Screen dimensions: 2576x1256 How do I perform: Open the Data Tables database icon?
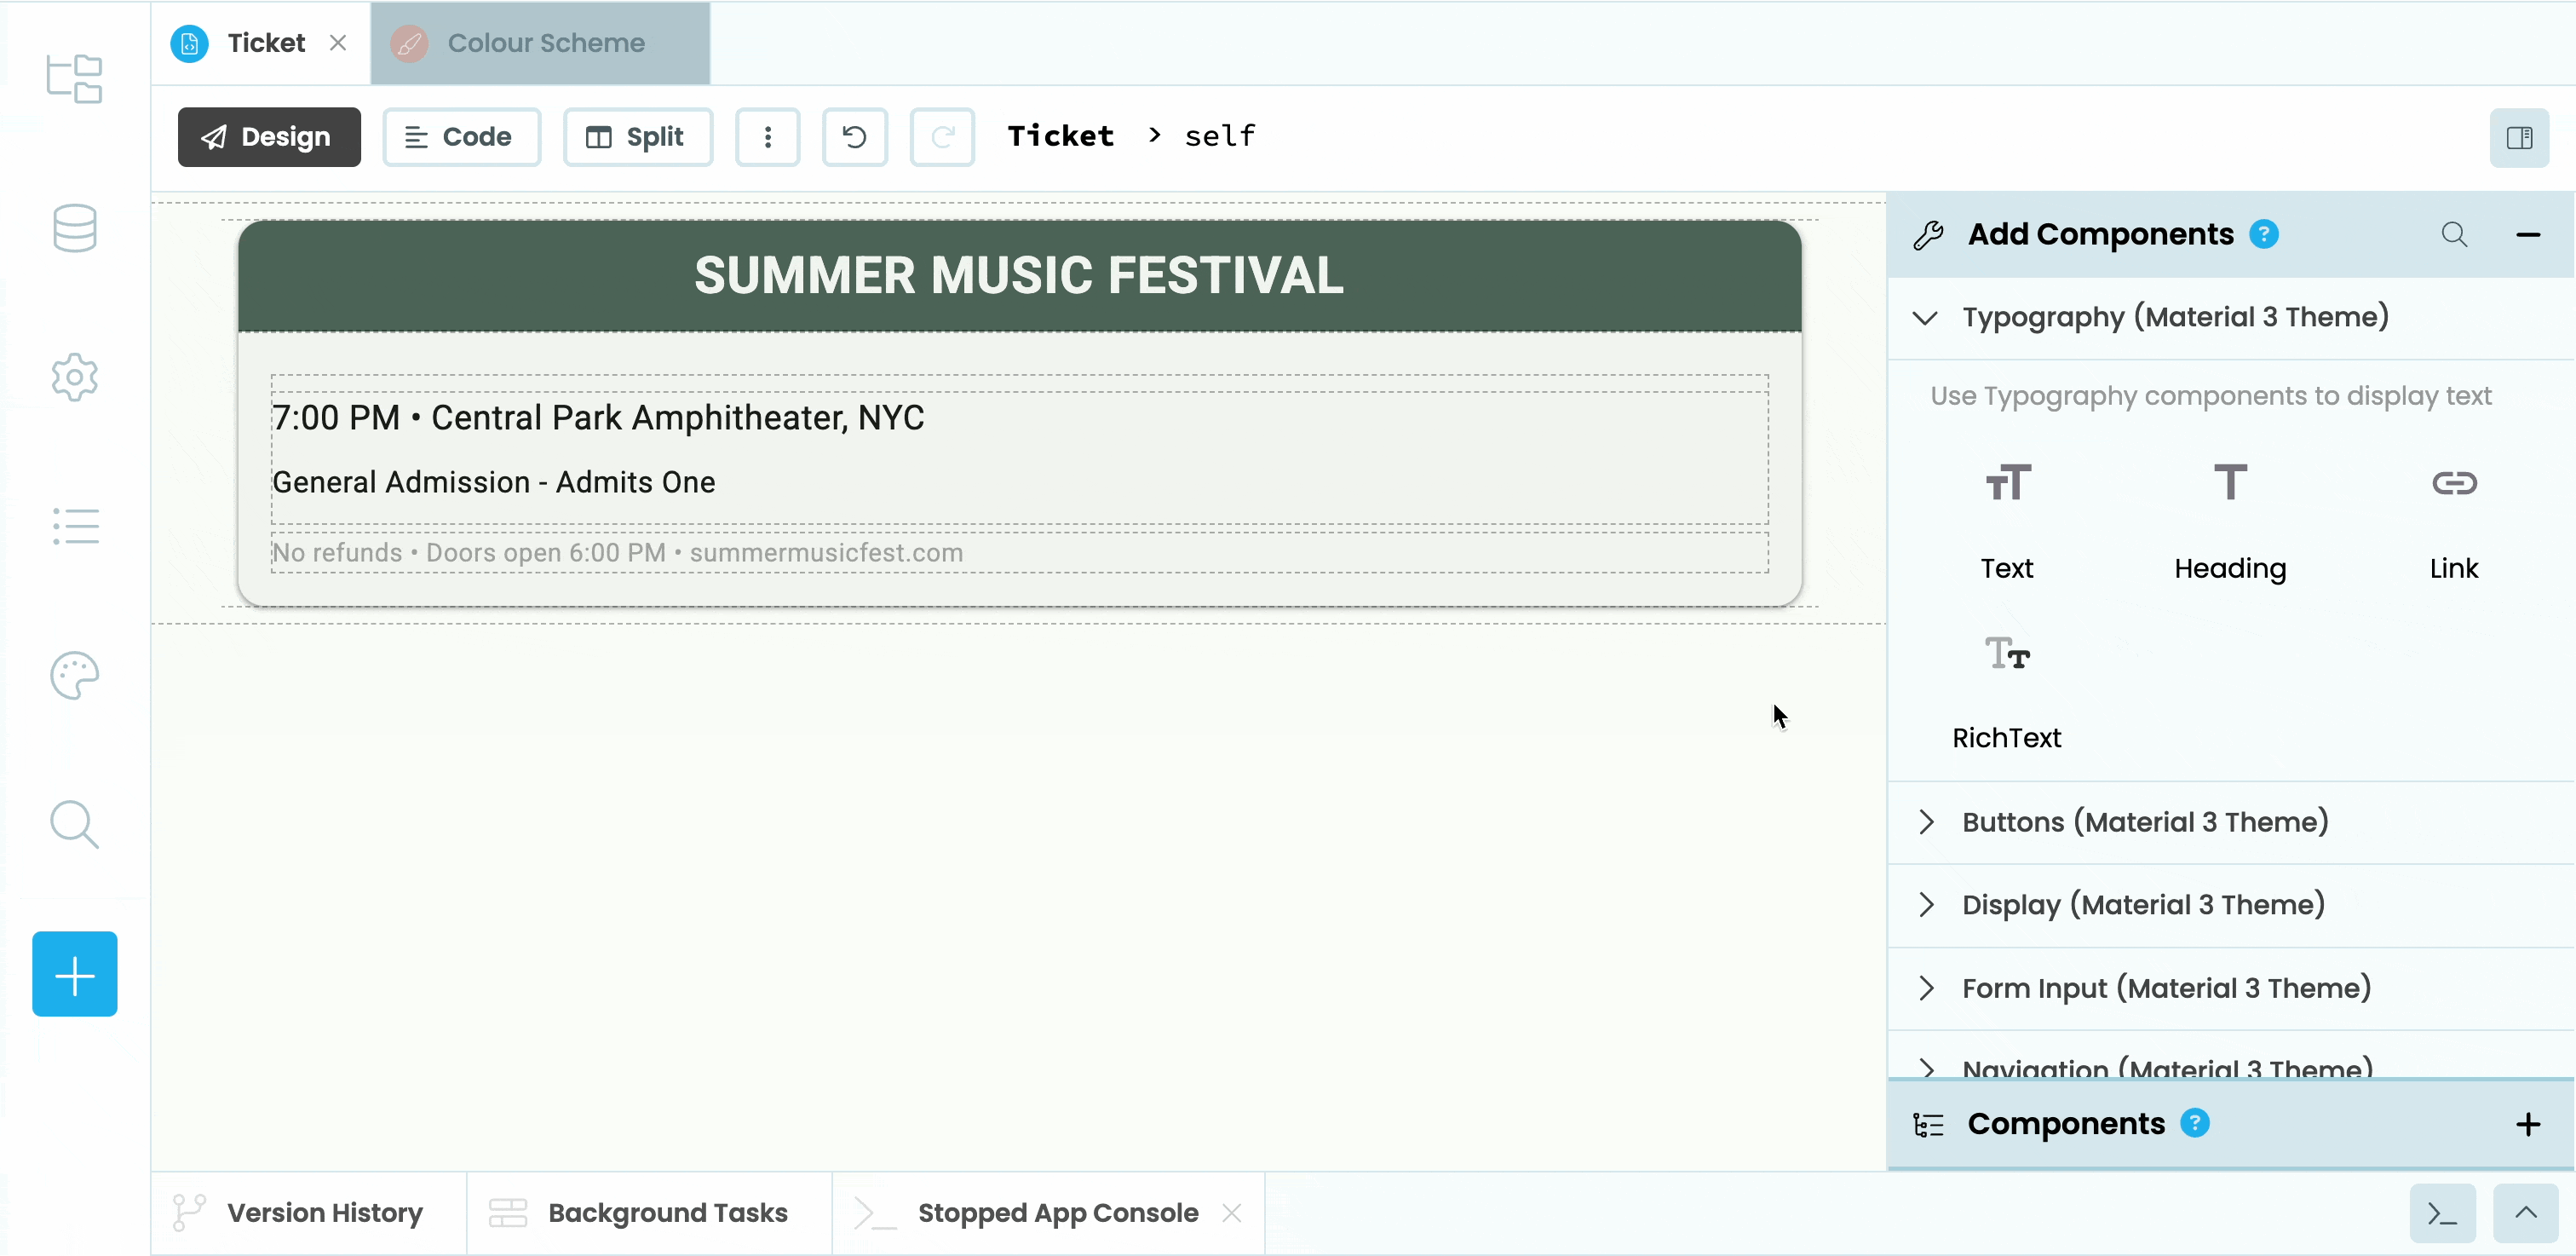(x=74, y=228)
